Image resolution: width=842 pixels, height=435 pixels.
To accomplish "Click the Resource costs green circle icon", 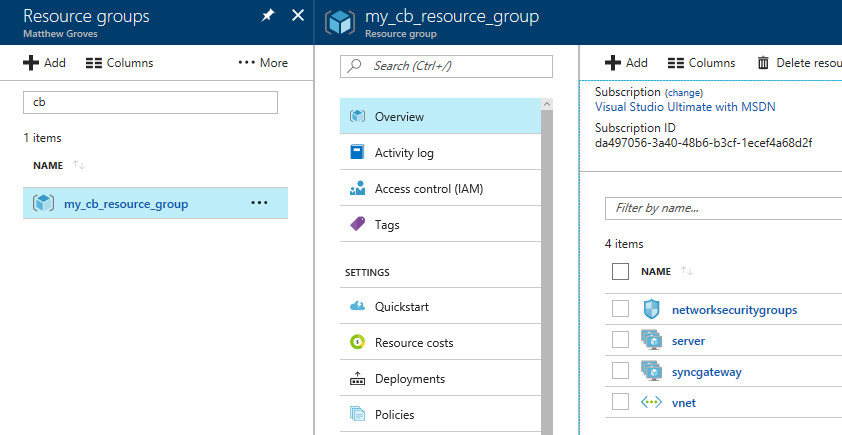I will tap(357, 342).
